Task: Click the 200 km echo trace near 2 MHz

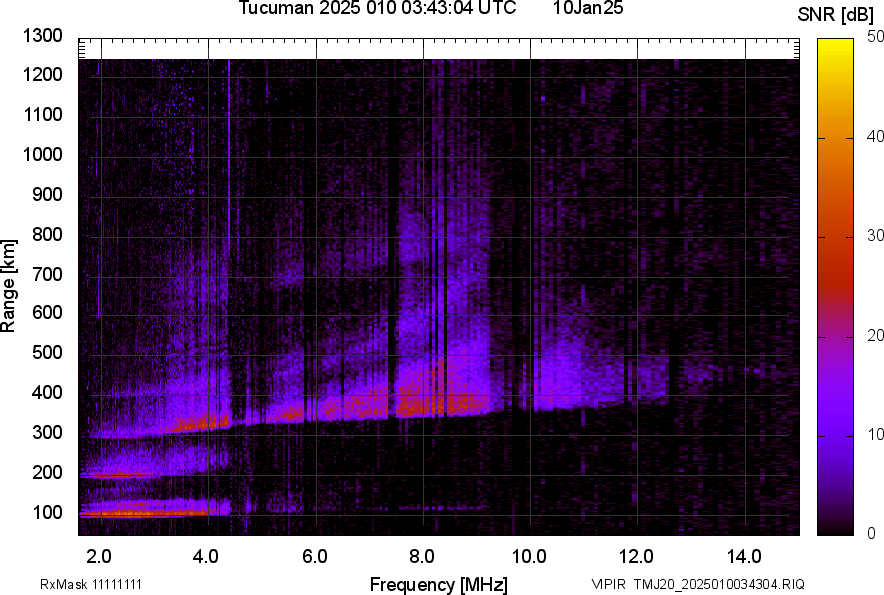Action: 115,475
